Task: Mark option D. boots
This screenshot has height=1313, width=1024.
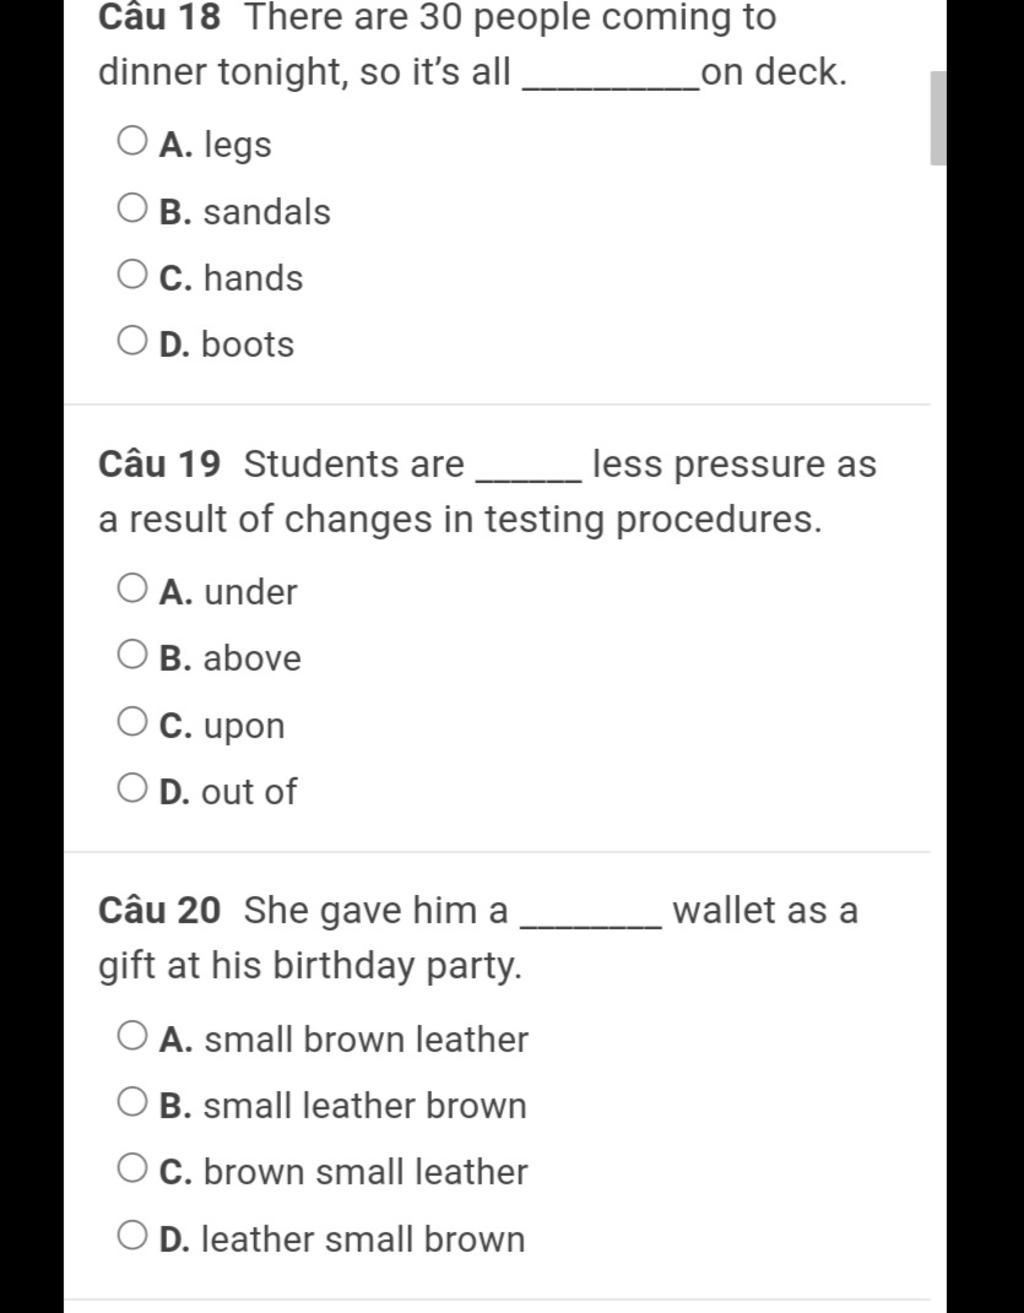Action: [132, 340]
